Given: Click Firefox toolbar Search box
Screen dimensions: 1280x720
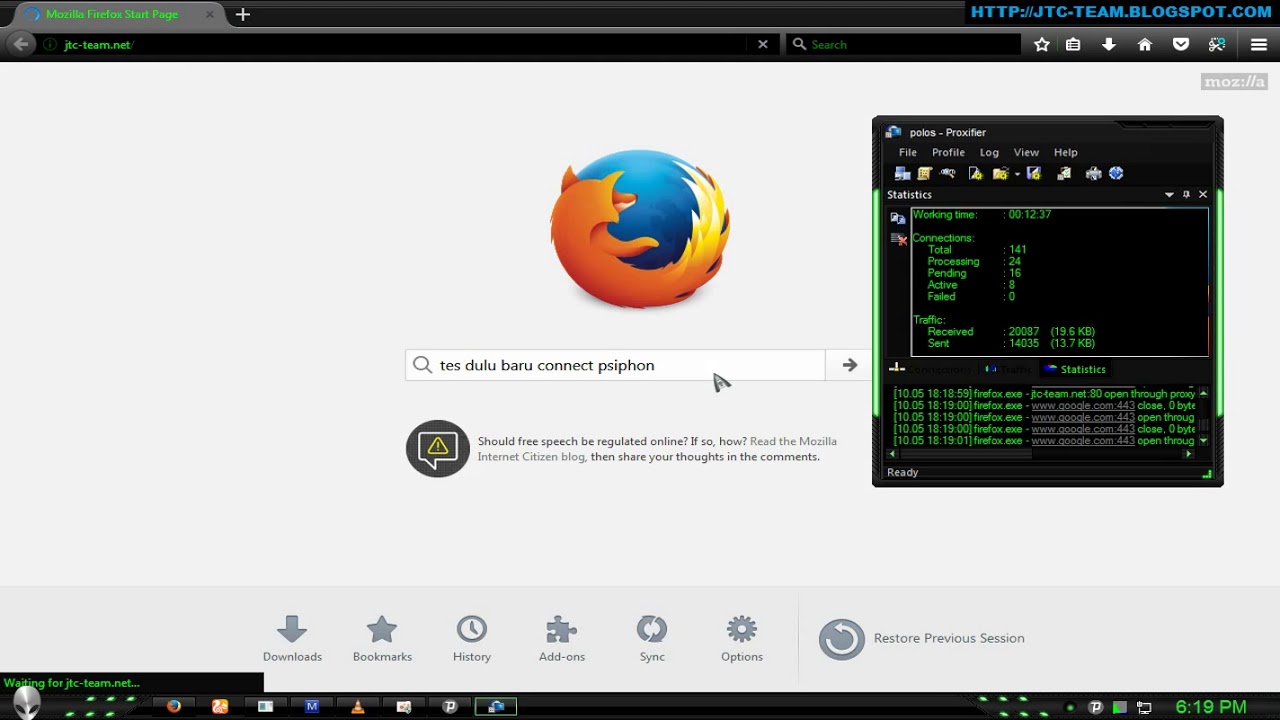Looking at the screenshot, I should 903,44.
